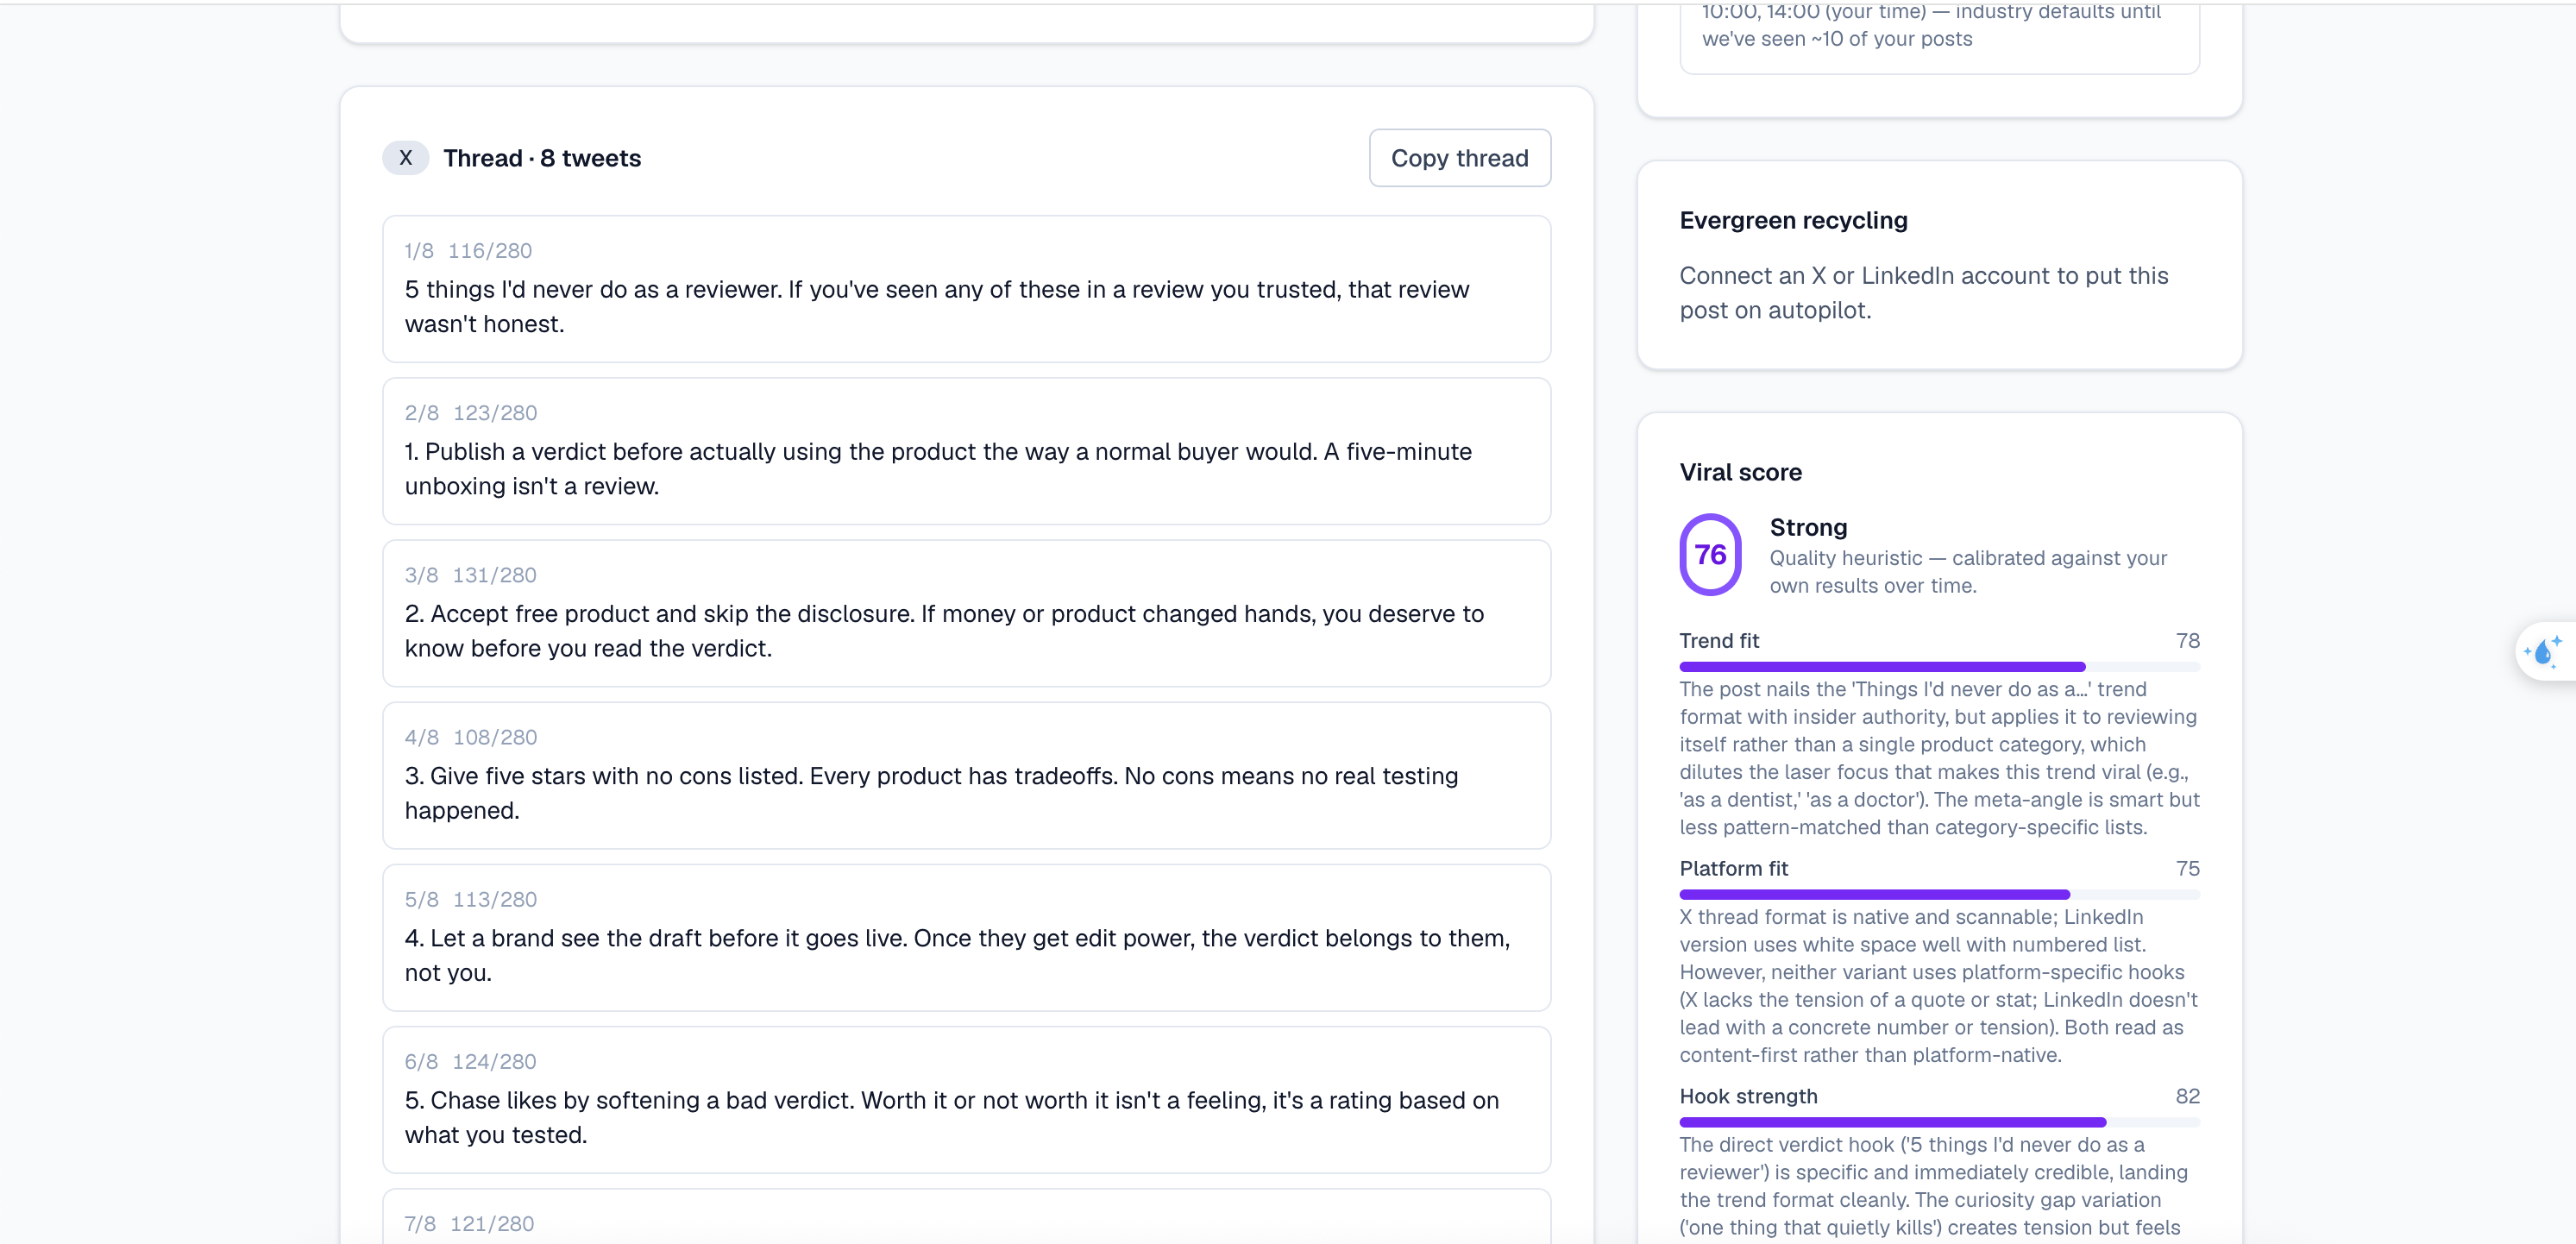Click the 123/280 character counter
2576x1244 pixels.
[494, 413]
